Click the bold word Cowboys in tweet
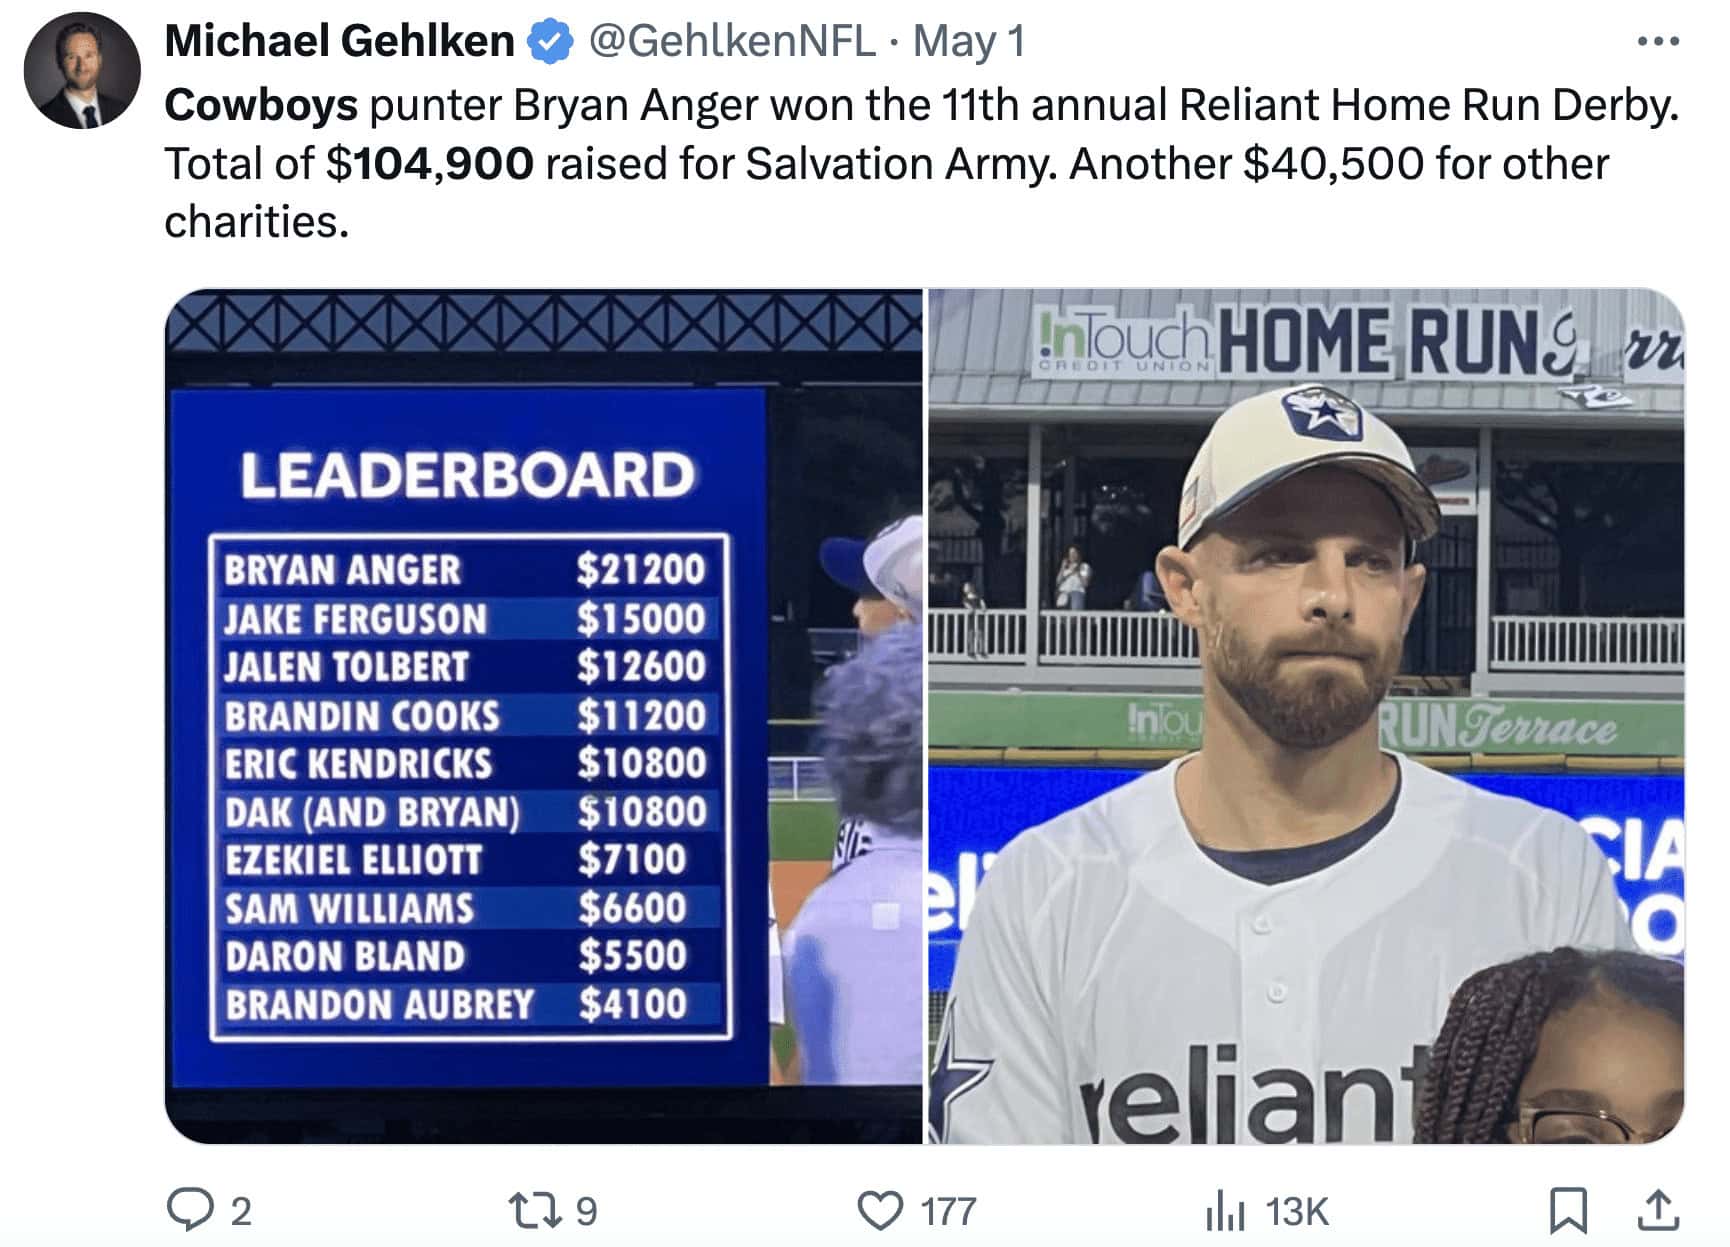The width and height of the screenshot is (1730, 1247). point(261,105)
